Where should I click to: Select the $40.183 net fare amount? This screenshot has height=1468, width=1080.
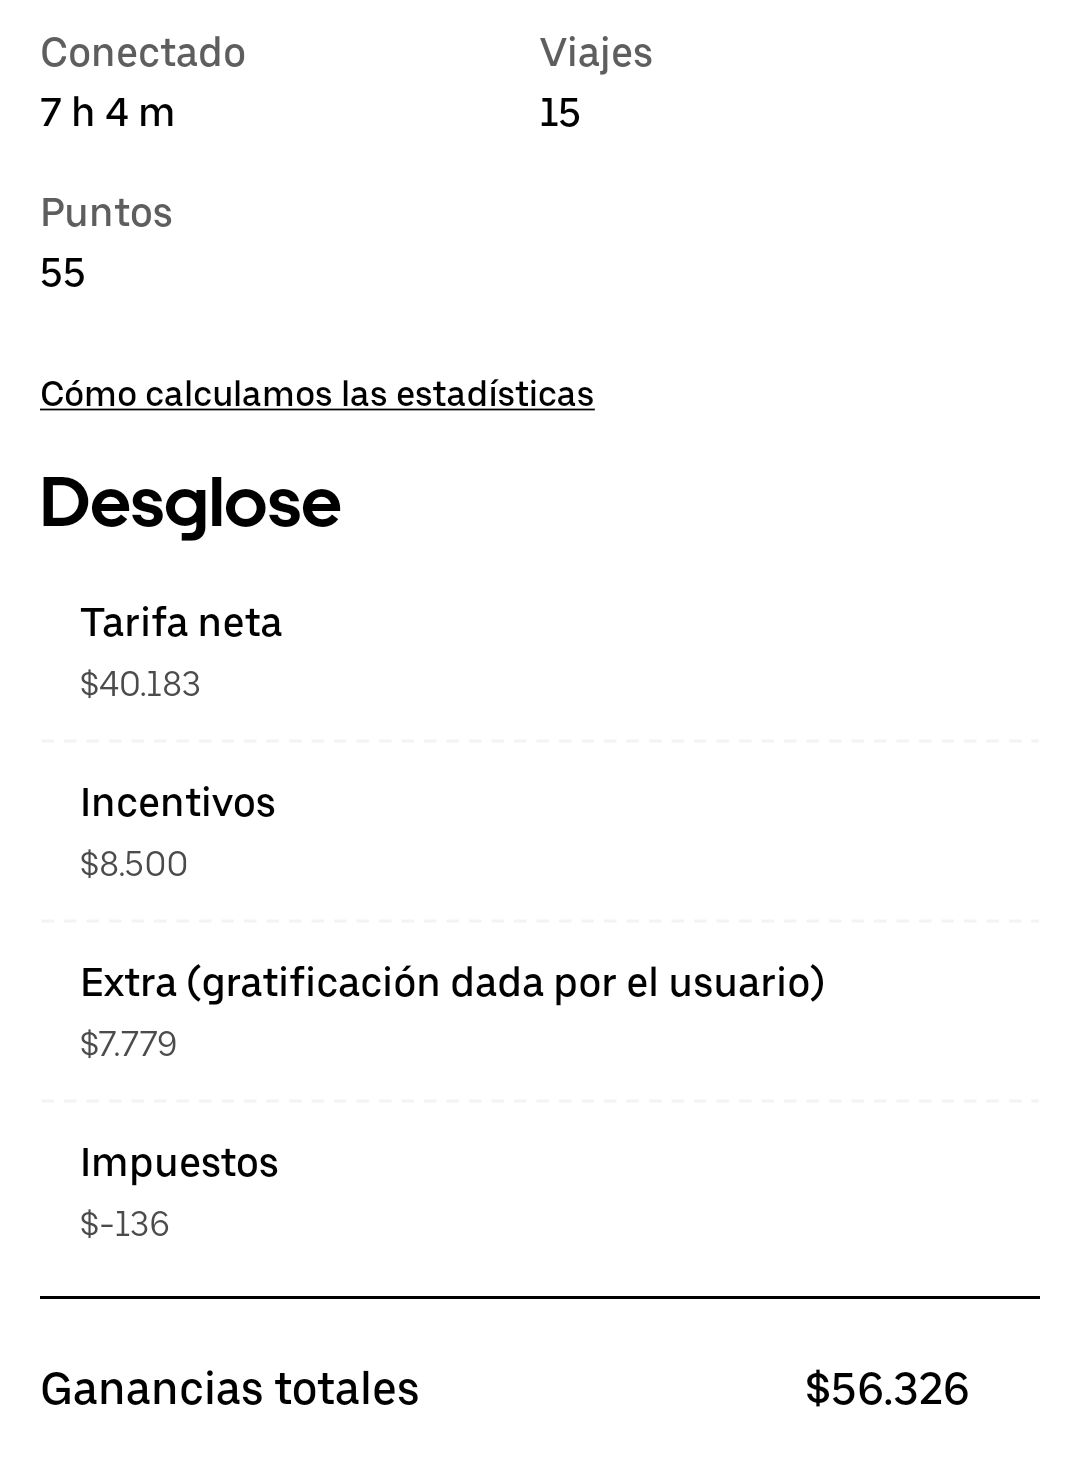[140, 684]
